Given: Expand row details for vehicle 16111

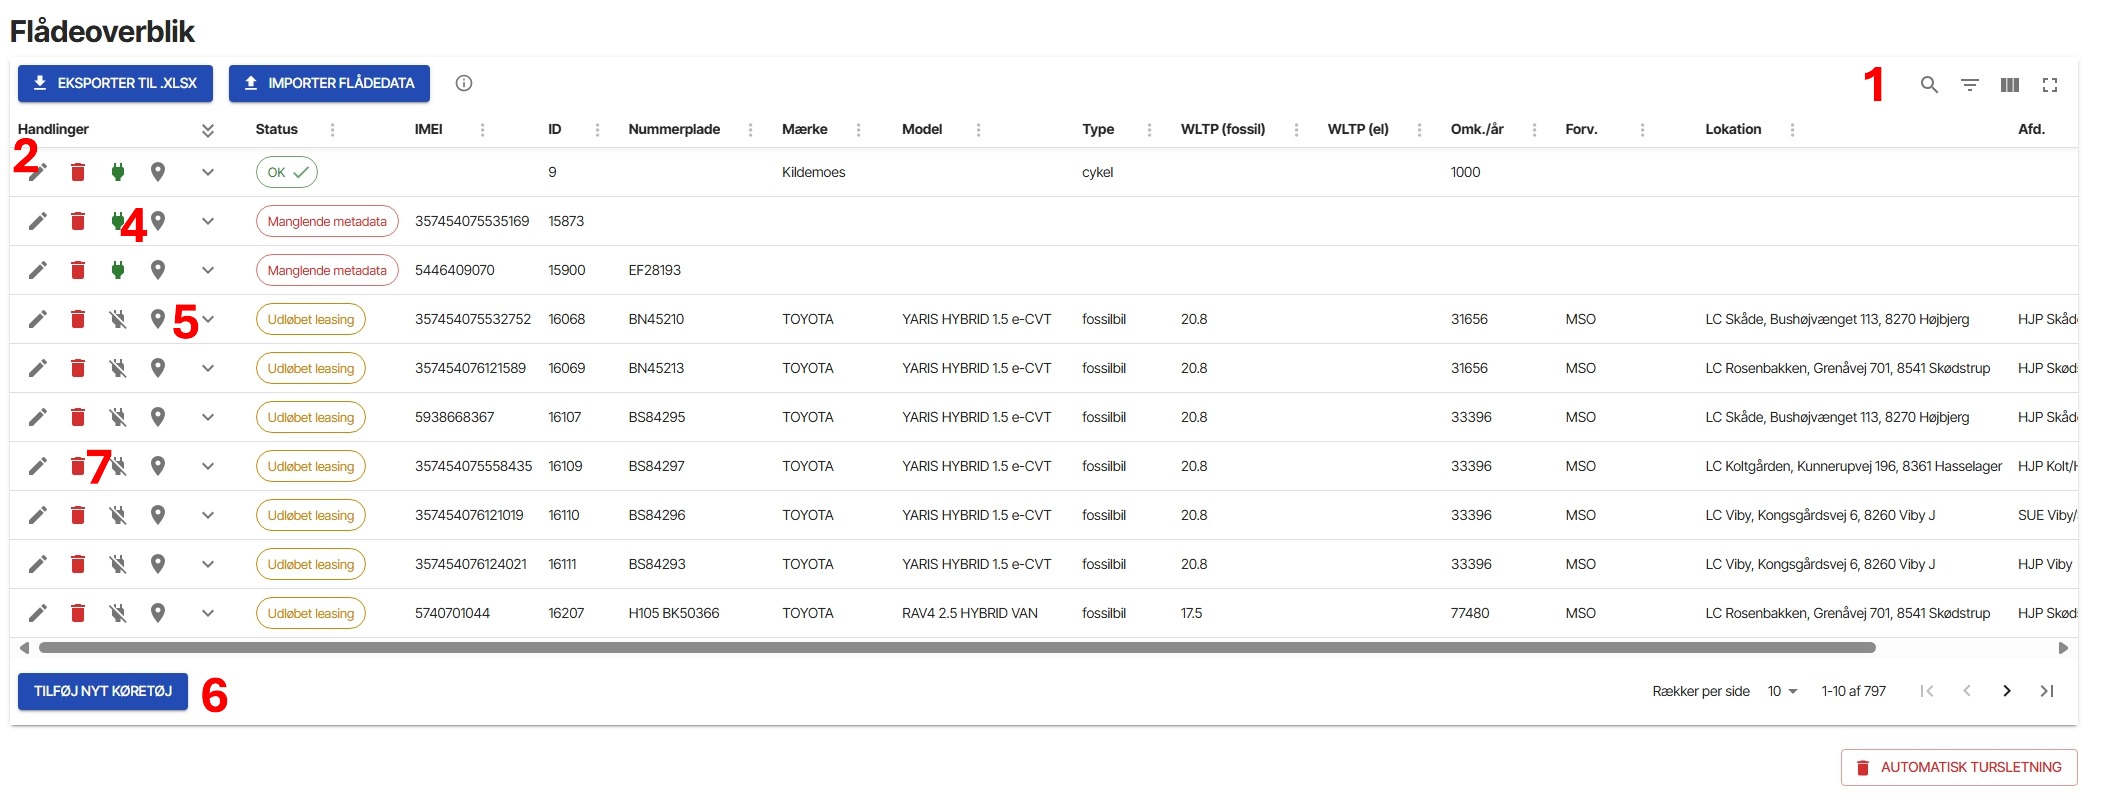Looking at the screenshot, I should tap(207, 564).
